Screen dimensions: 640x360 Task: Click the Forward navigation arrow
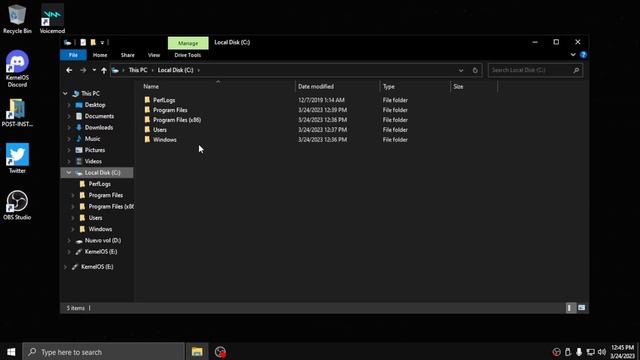click(83, 70)
